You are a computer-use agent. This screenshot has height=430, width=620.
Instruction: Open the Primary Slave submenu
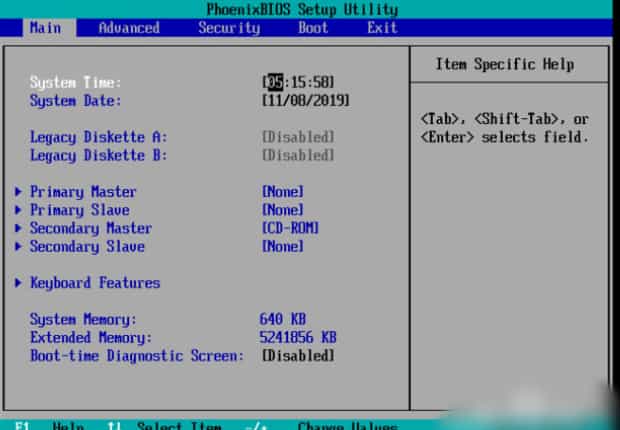coord(79,210)
